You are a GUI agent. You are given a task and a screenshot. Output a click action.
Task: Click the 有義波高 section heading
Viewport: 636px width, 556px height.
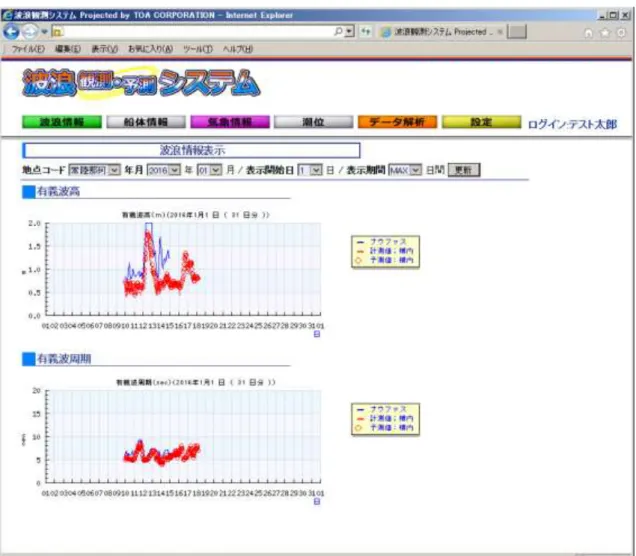point(58,191)
